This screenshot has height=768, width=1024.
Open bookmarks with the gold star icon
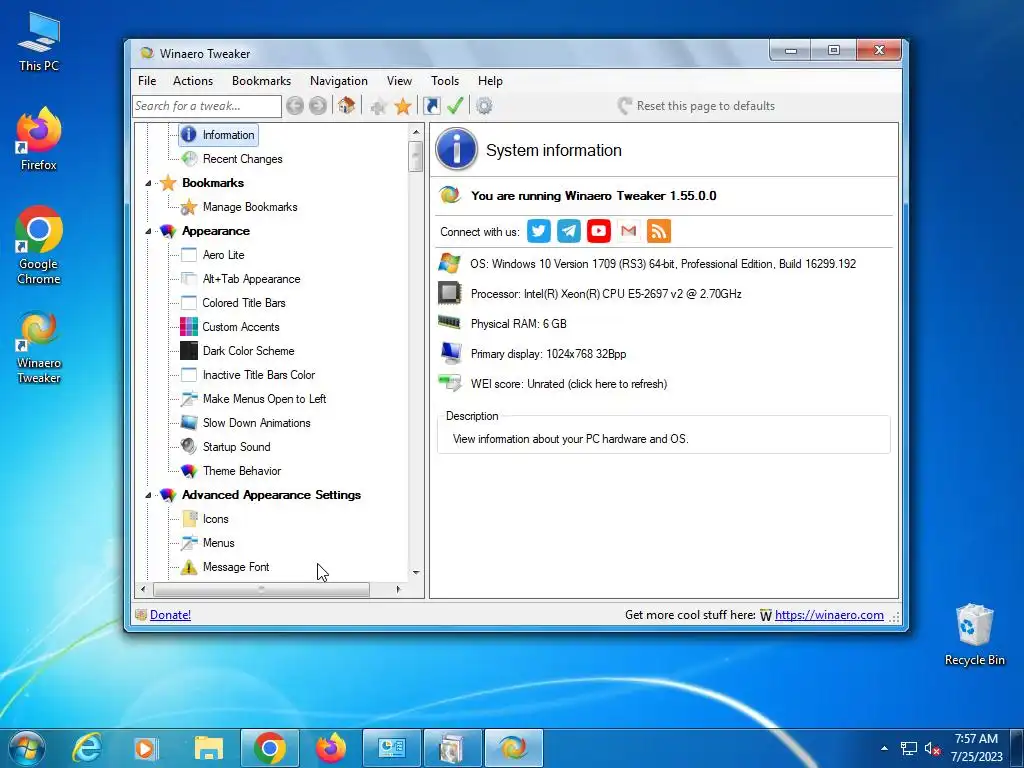tap(403, 106)
